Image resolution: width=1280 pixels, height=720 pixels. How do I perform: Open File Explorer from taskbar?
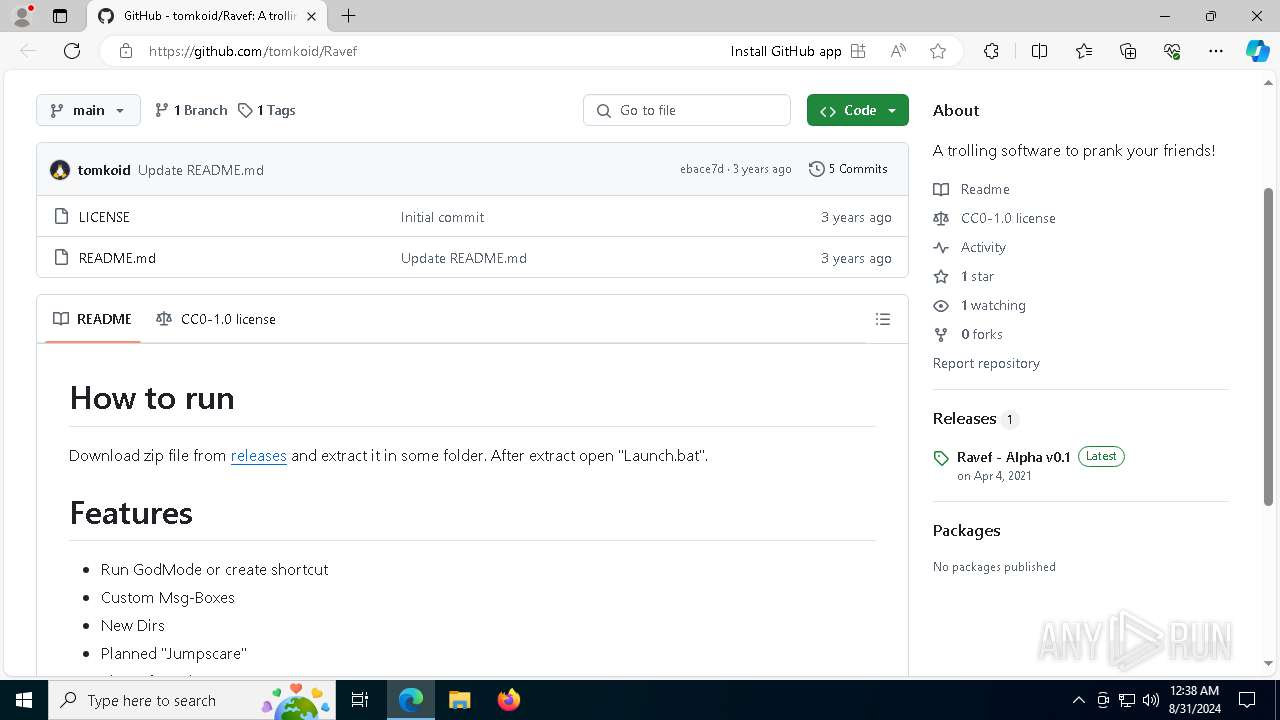[460, 700]
